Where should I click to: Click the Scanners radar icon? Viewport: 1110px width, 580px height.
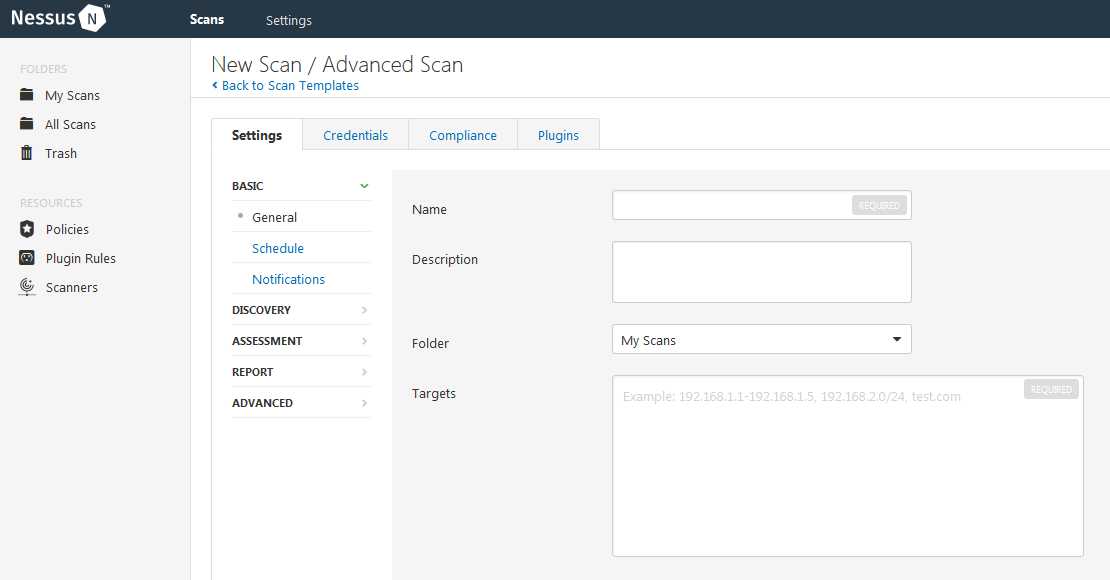(x=27, y=286)
